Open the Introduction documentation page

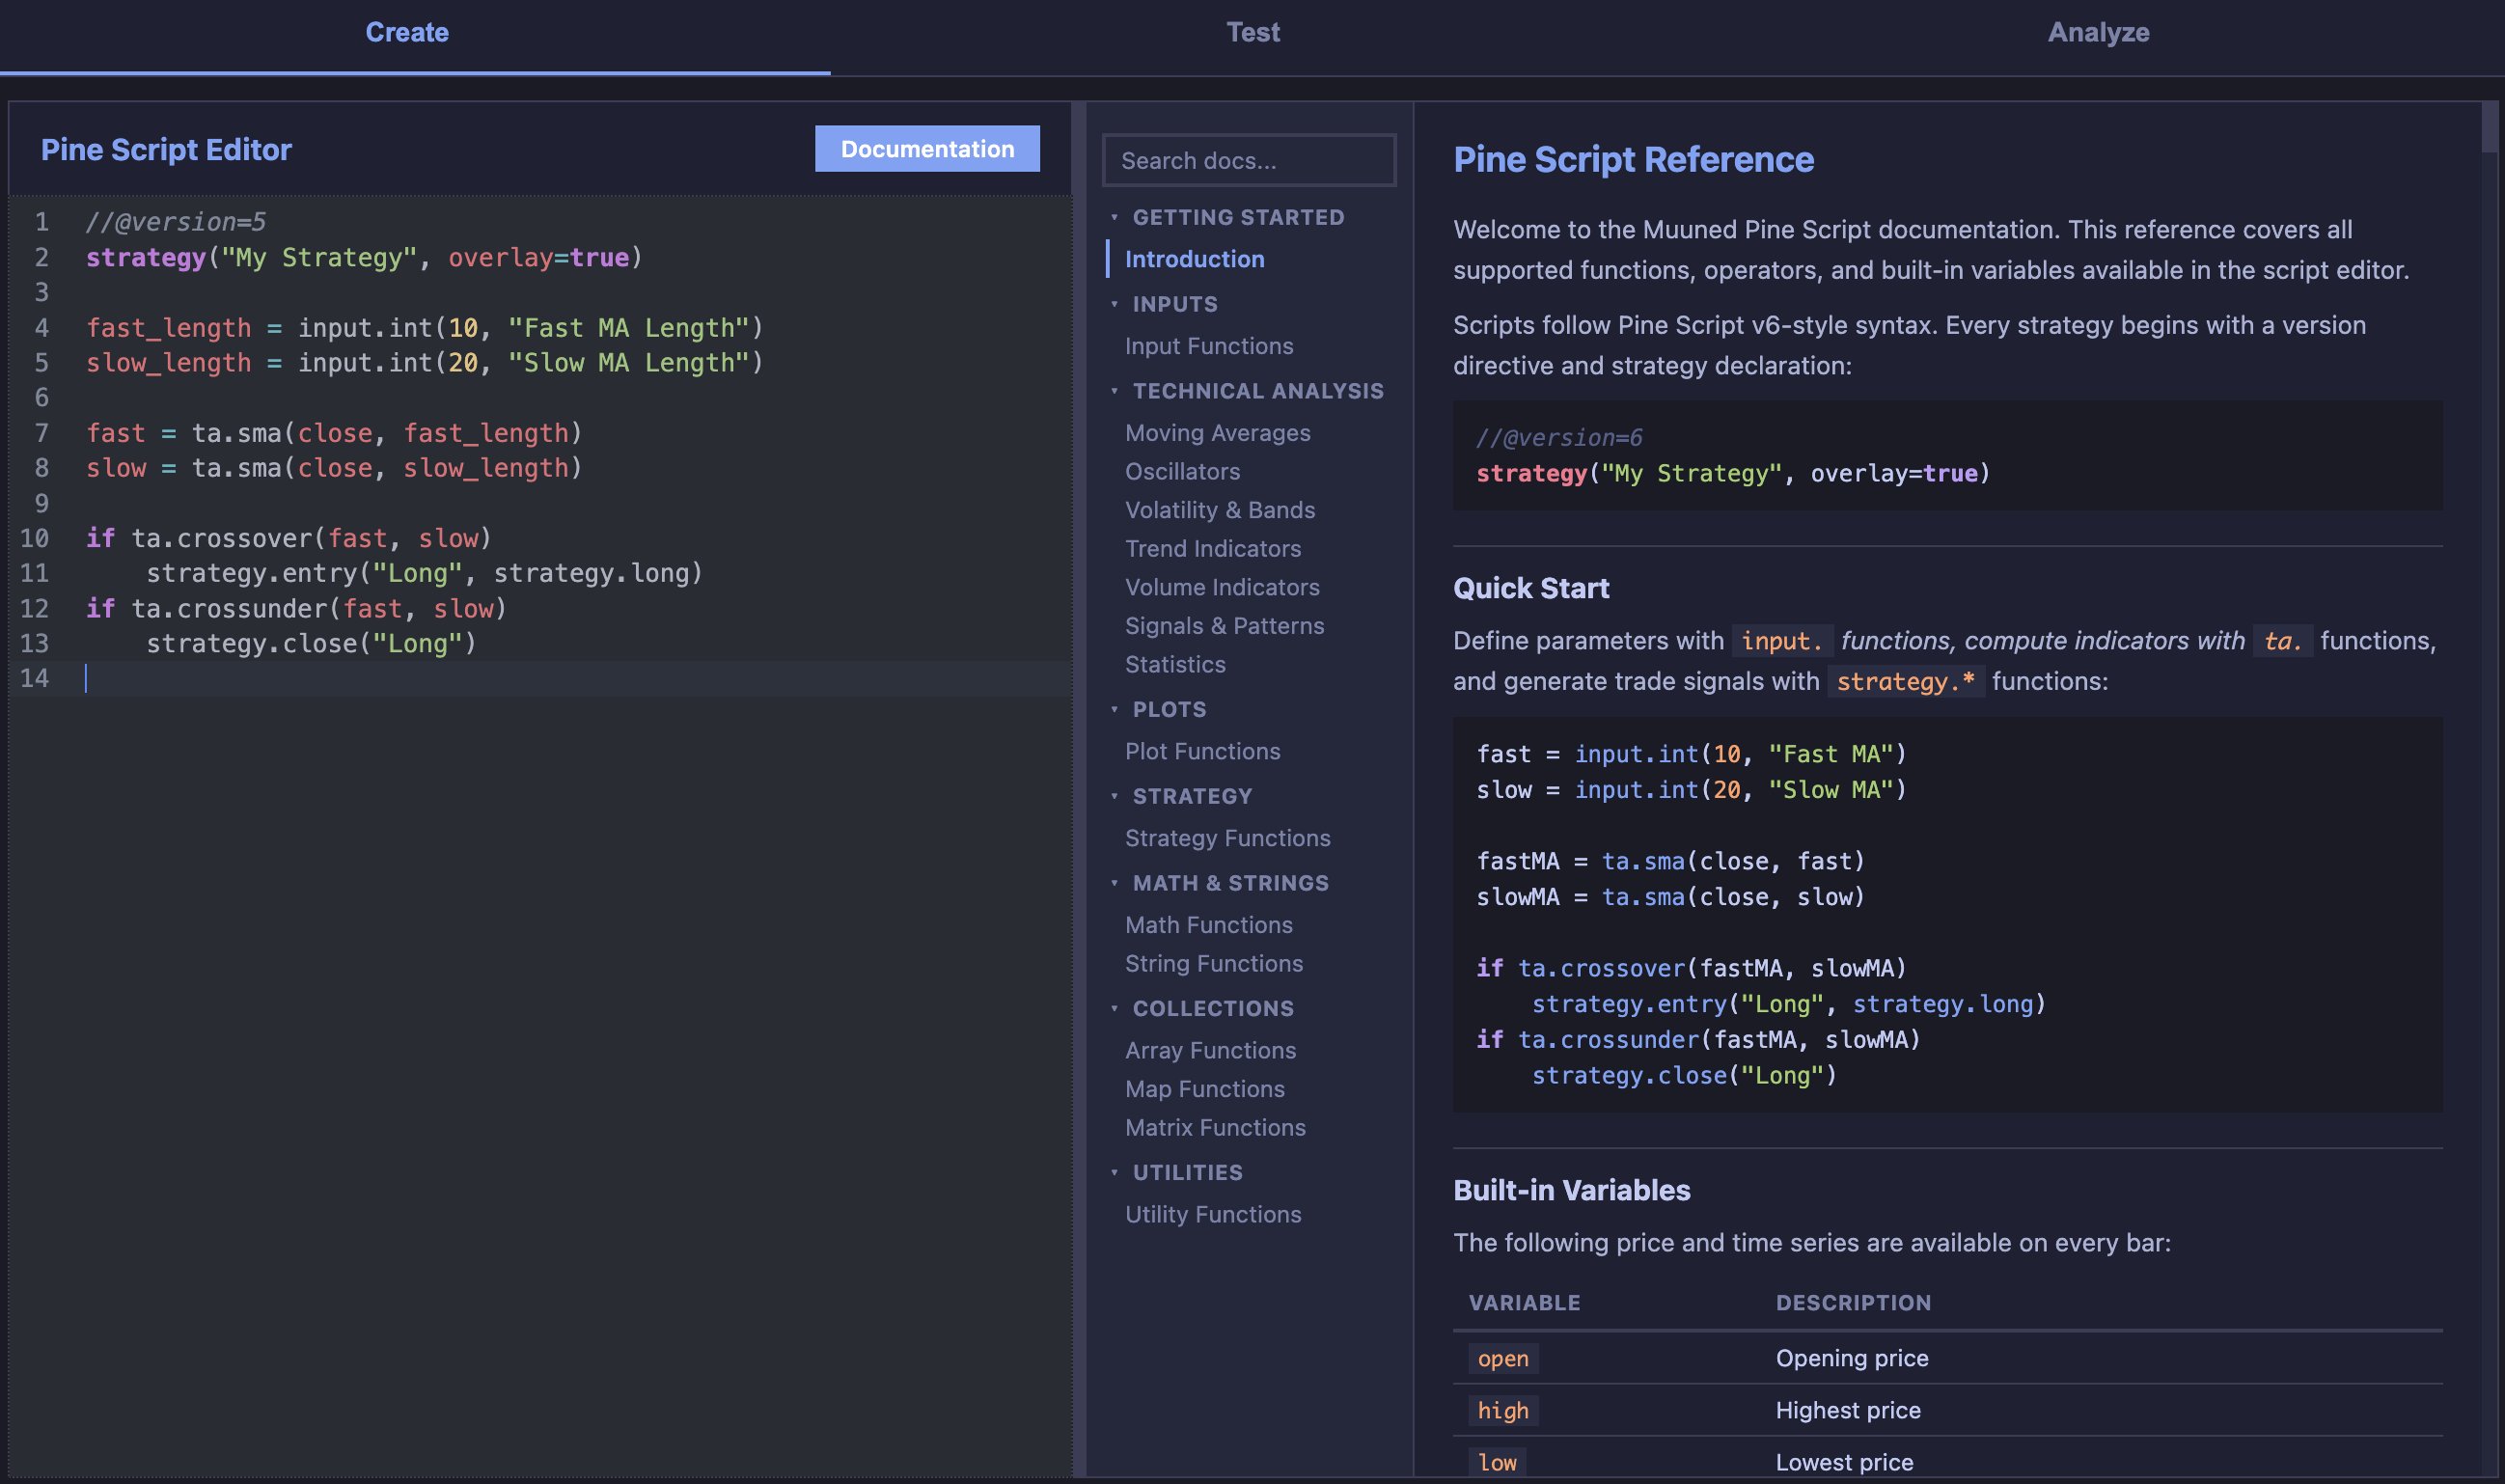pyautogui.click(x=1195, y=259)
